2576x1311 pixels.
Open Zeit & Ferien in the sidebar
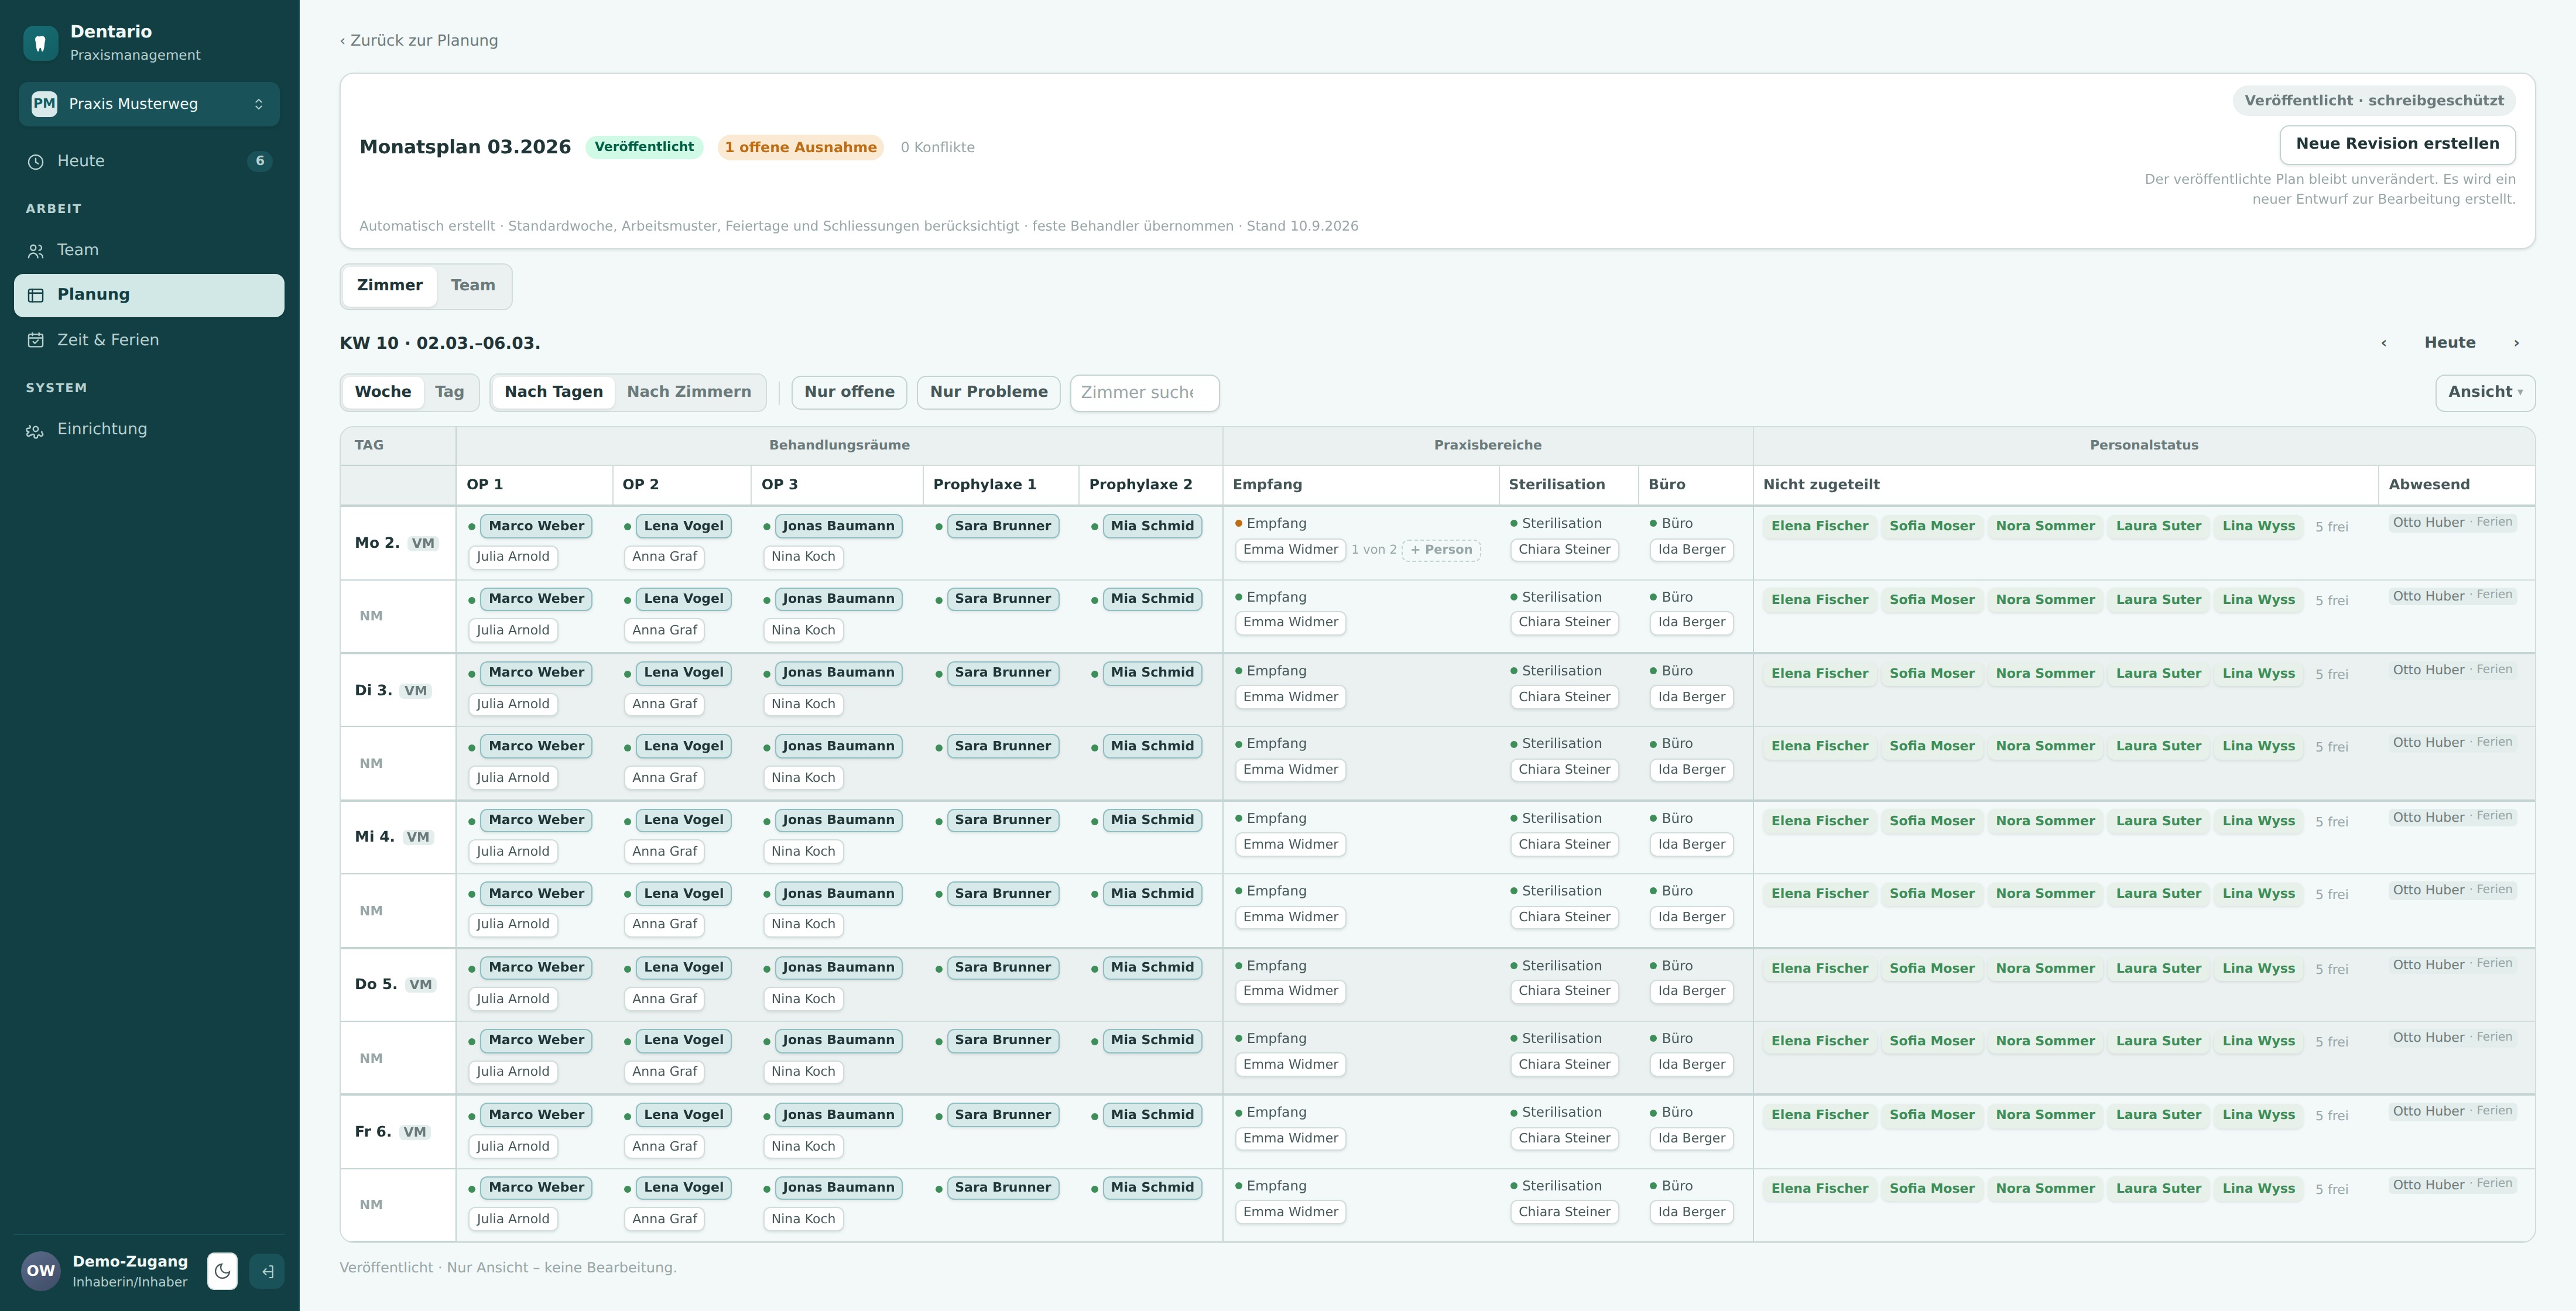click(x=149, y=340)
